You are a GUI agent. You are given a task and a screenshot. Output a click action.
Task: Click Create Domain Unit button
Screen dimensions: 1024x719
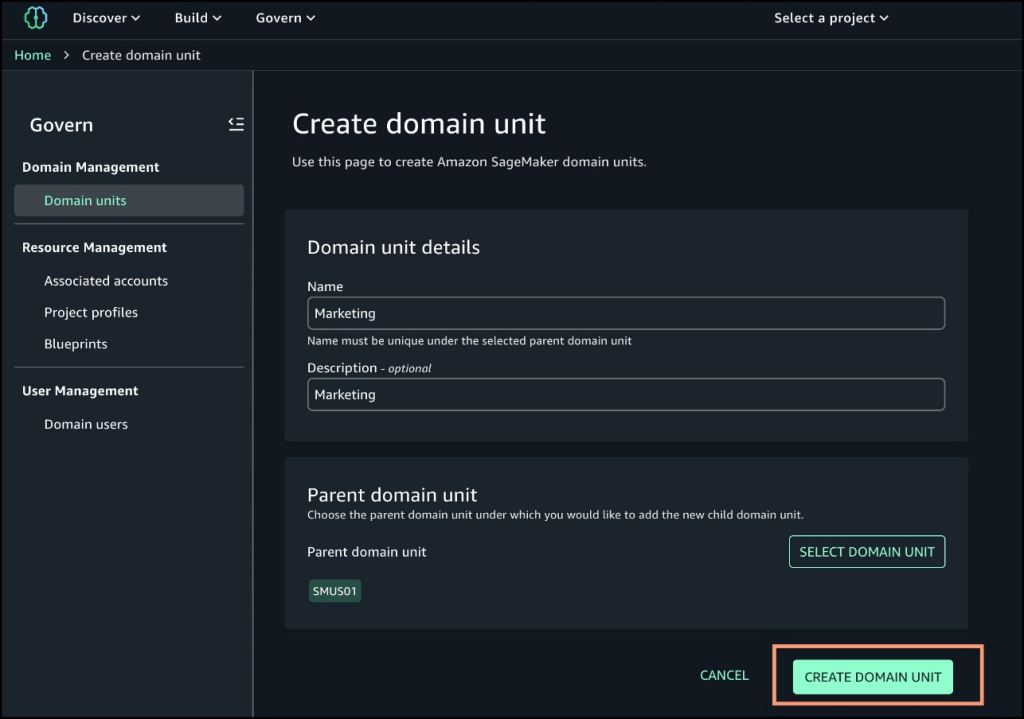click(x=872, y=677)
